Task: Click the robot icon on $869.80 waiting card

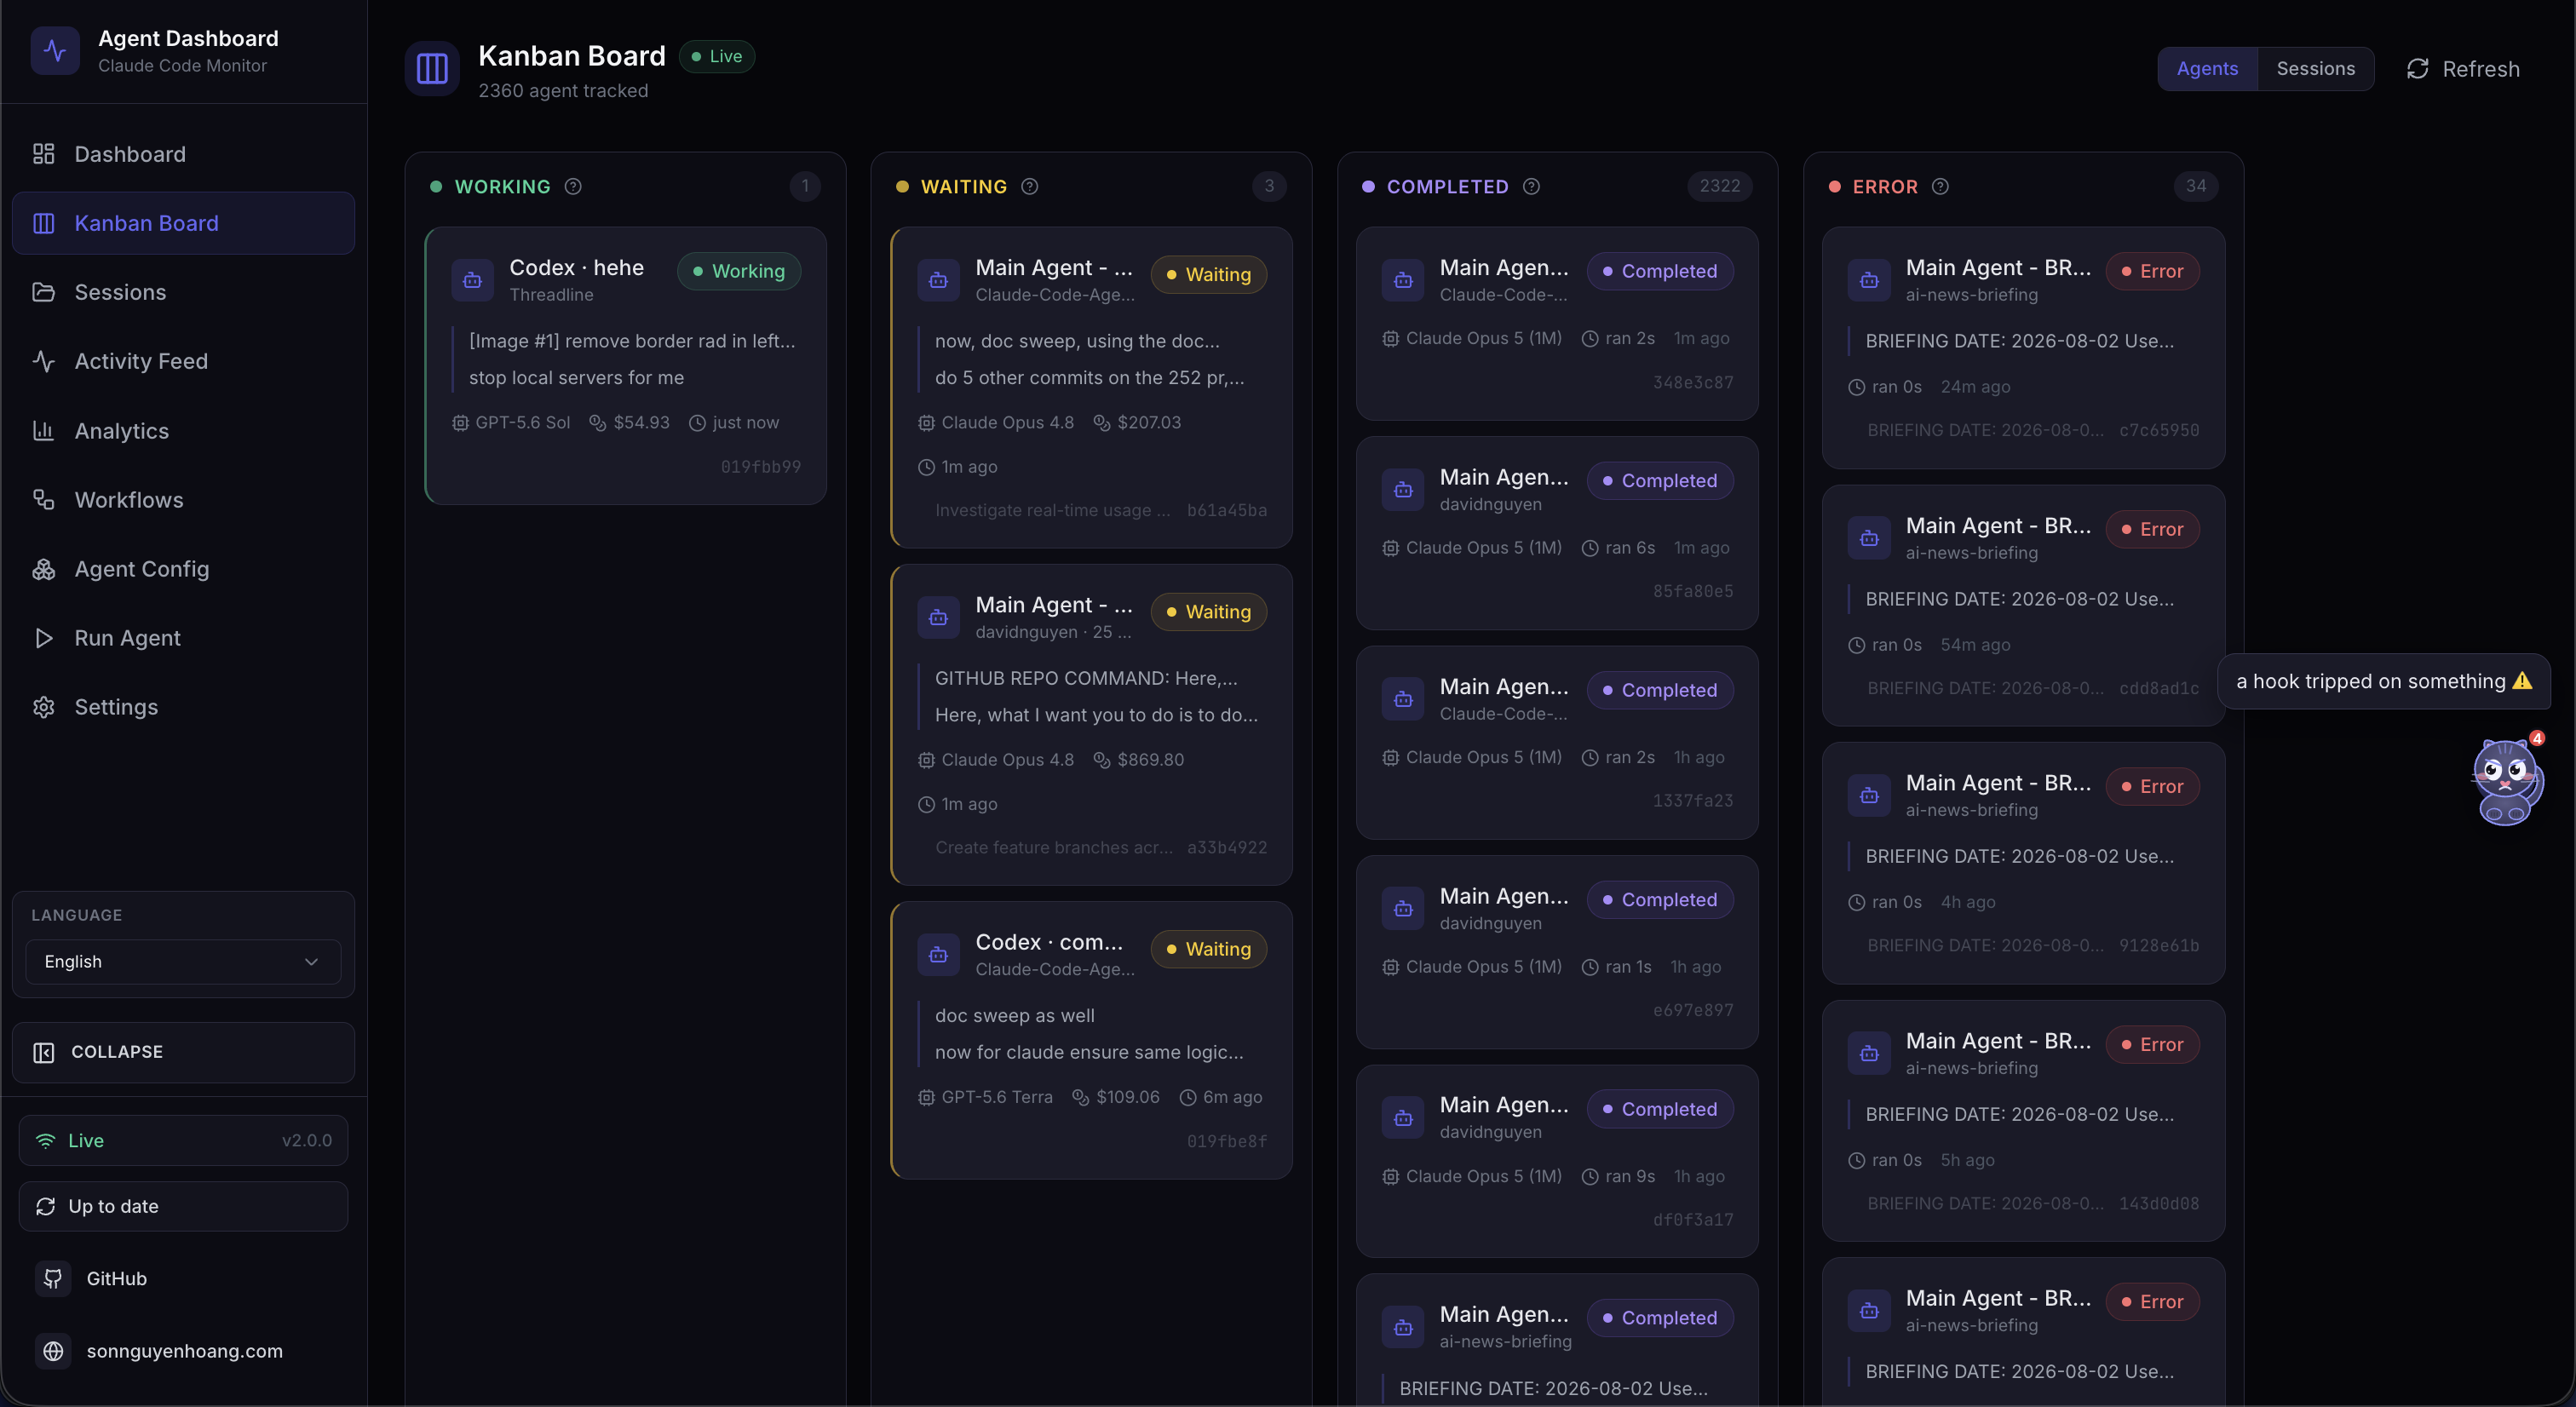Action: pyautogui.click(x=938, y=618)
